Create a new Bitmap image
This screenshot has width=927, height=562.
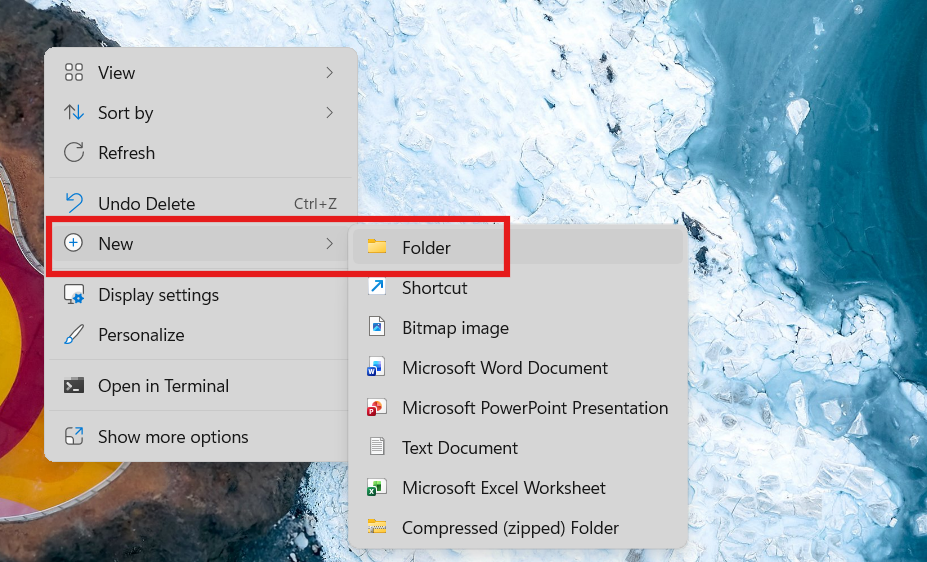click(518, 327)
